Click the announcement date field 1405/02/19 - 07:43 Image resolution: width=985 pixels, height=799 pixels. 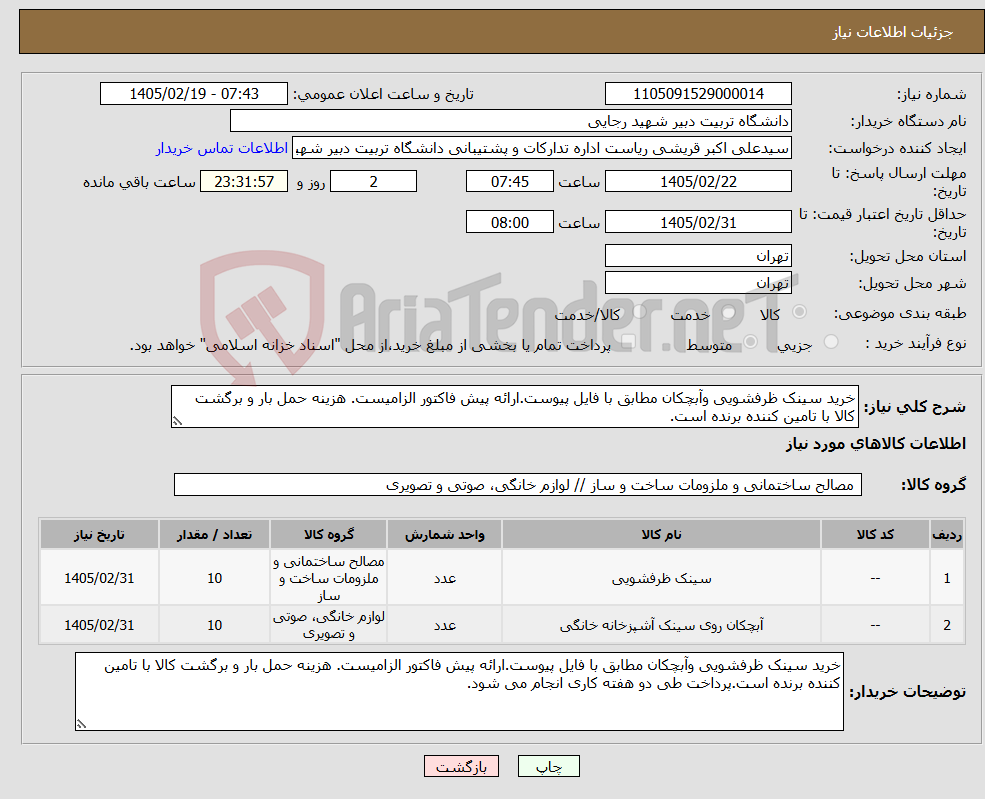point(193,94)
